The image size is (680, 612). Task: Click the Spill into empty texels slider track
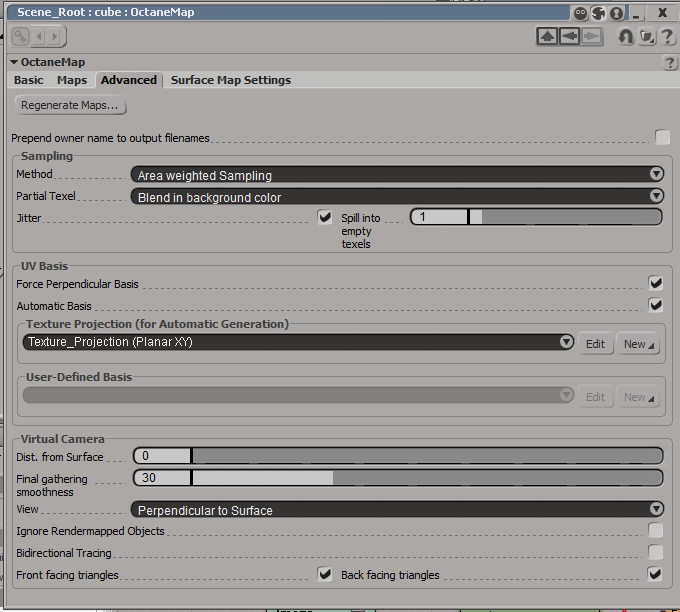(566, 217)
